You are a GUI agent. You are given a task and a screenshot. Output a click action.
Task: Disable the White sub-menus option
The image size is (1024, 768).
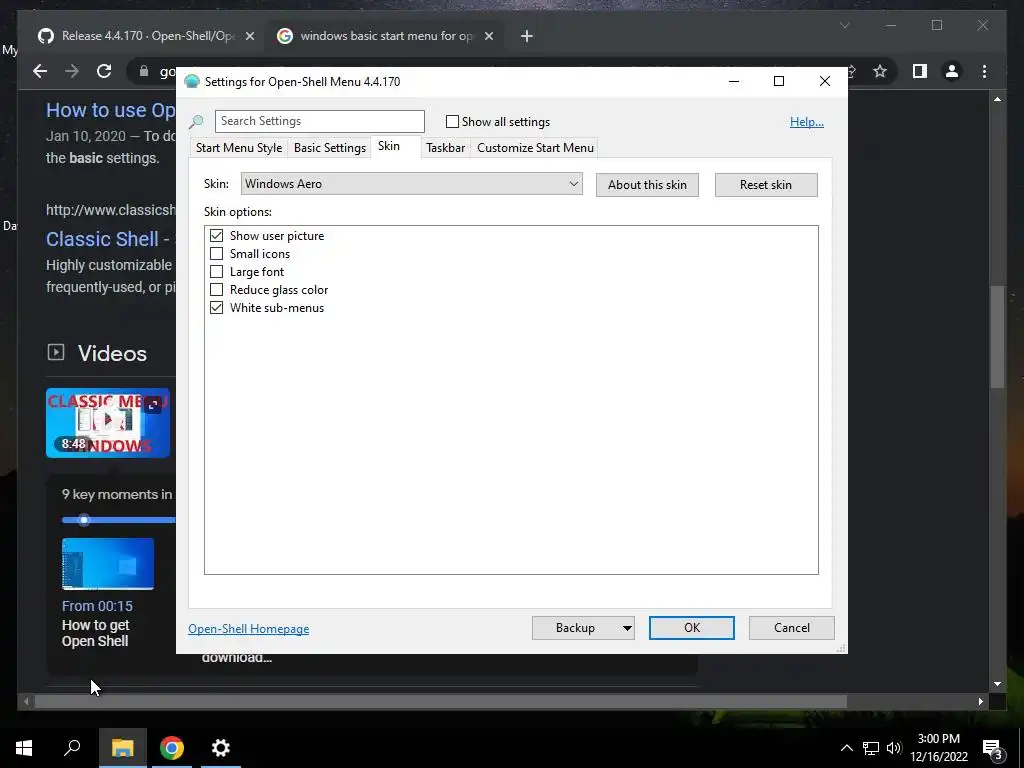[216, 308]
